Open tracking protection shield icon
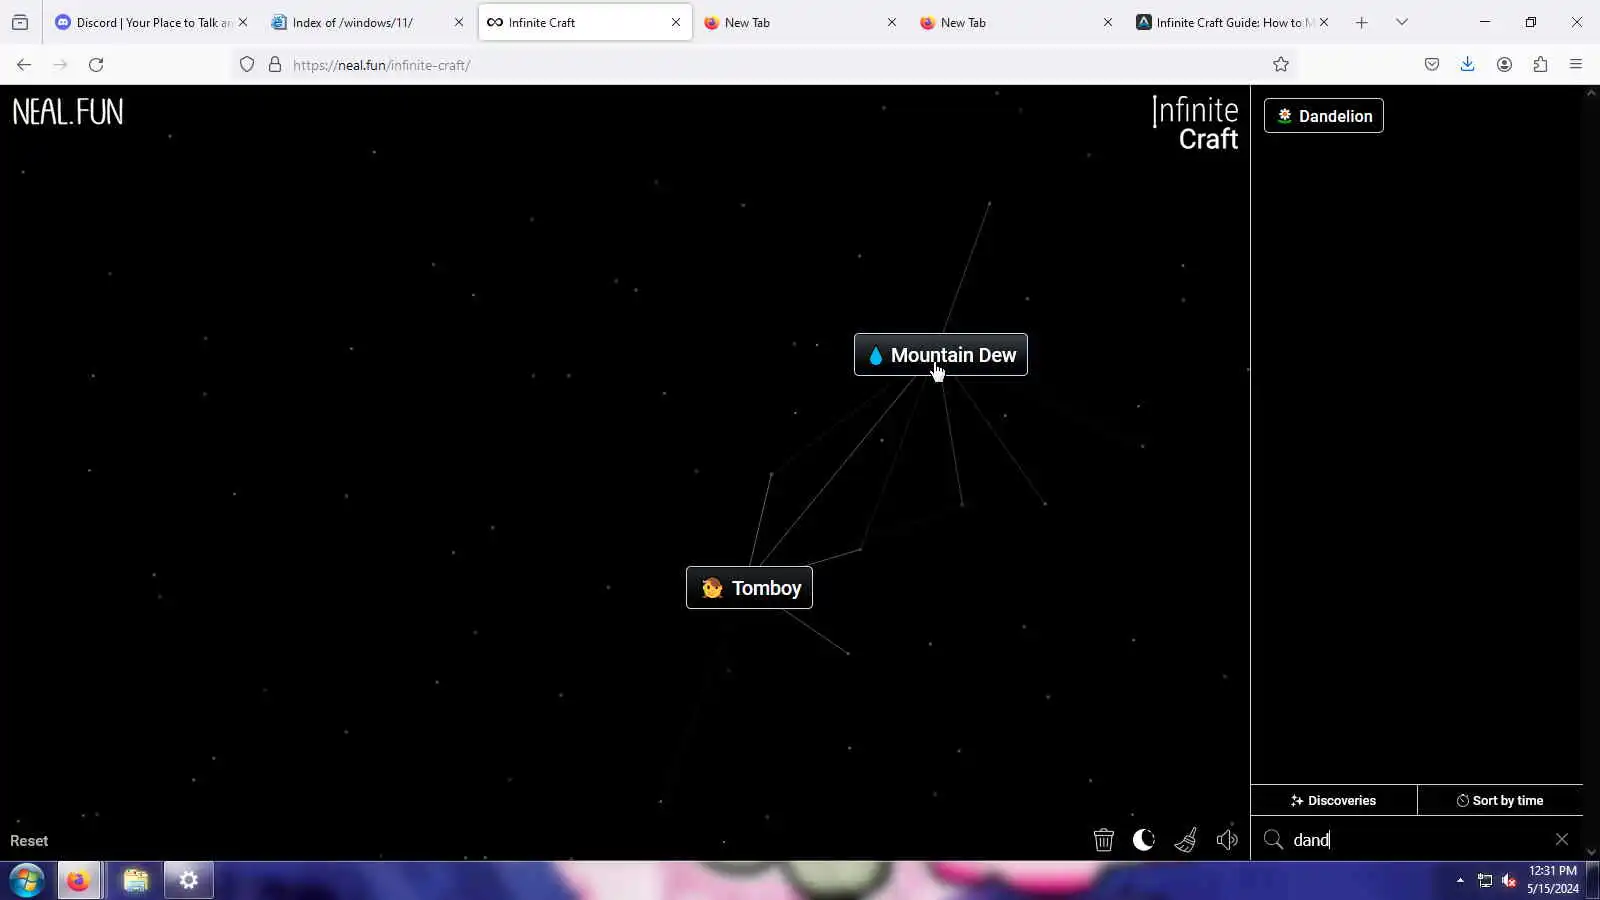The width and height of the screenshot is (1600, 900). point(247,65)
